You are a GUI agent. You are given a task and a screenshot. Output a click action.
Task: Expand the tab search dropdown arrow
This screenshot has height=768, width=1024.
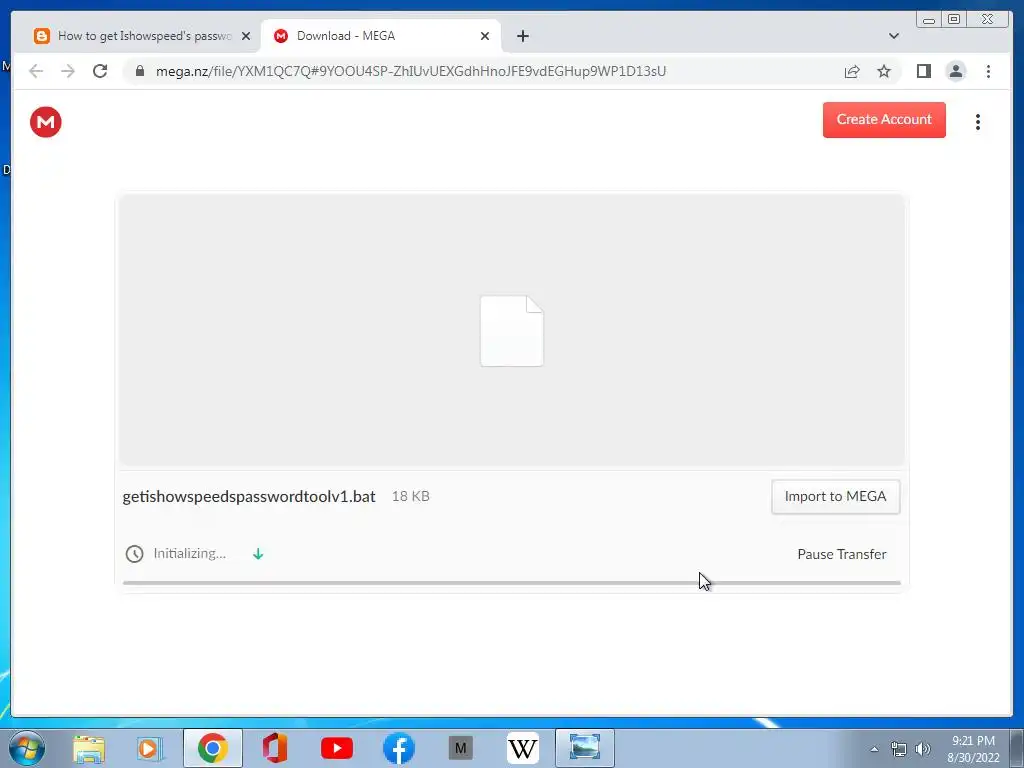[893, 36]
